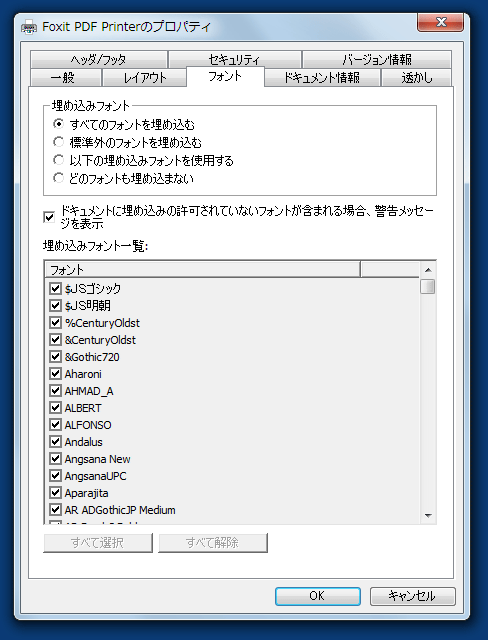Close the Foxit PDF Printer properties dialog
The height and width of the screenshot is (640, 488).
440,22
